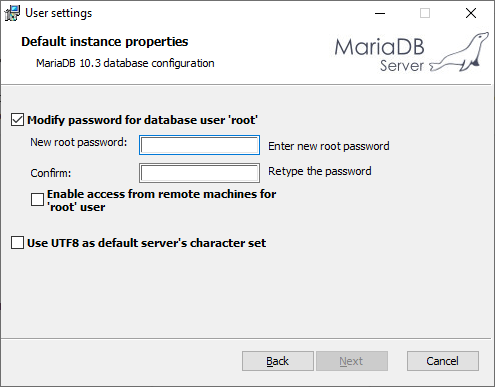Image resolution: width=495 pixels, height=387 pixels.
Task: Click the MariaDB Server wordmark
Action: [x=380, y=55]
